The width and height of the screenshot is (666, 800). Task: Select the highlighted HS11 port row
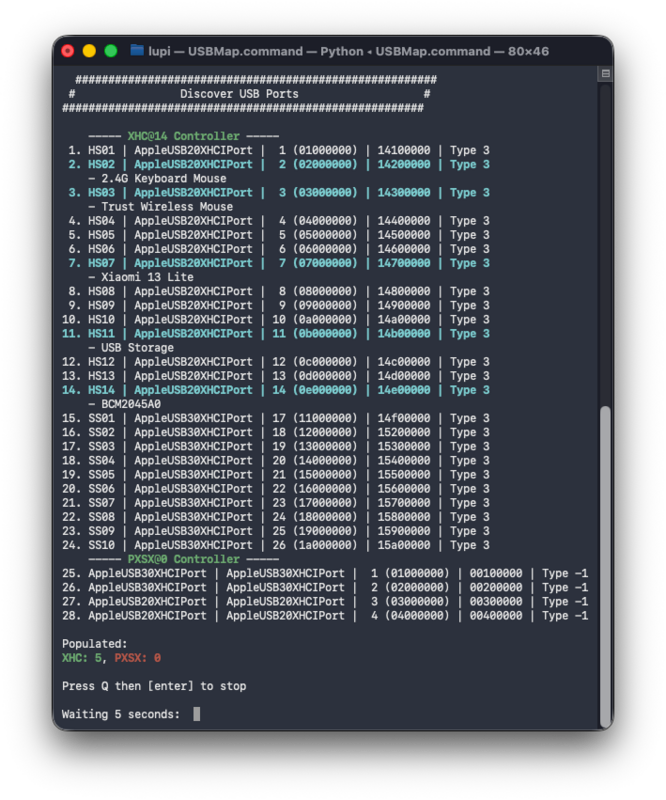point(276,334)
